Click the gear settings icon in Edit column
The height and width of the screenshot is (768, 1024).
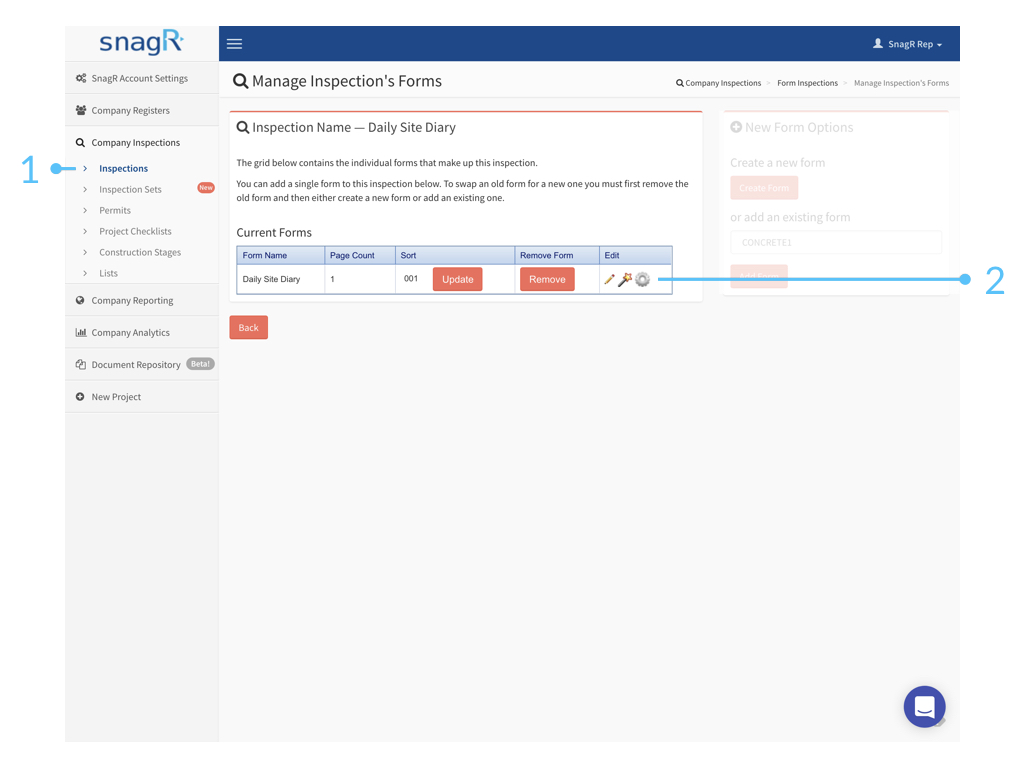pos(643,280)
